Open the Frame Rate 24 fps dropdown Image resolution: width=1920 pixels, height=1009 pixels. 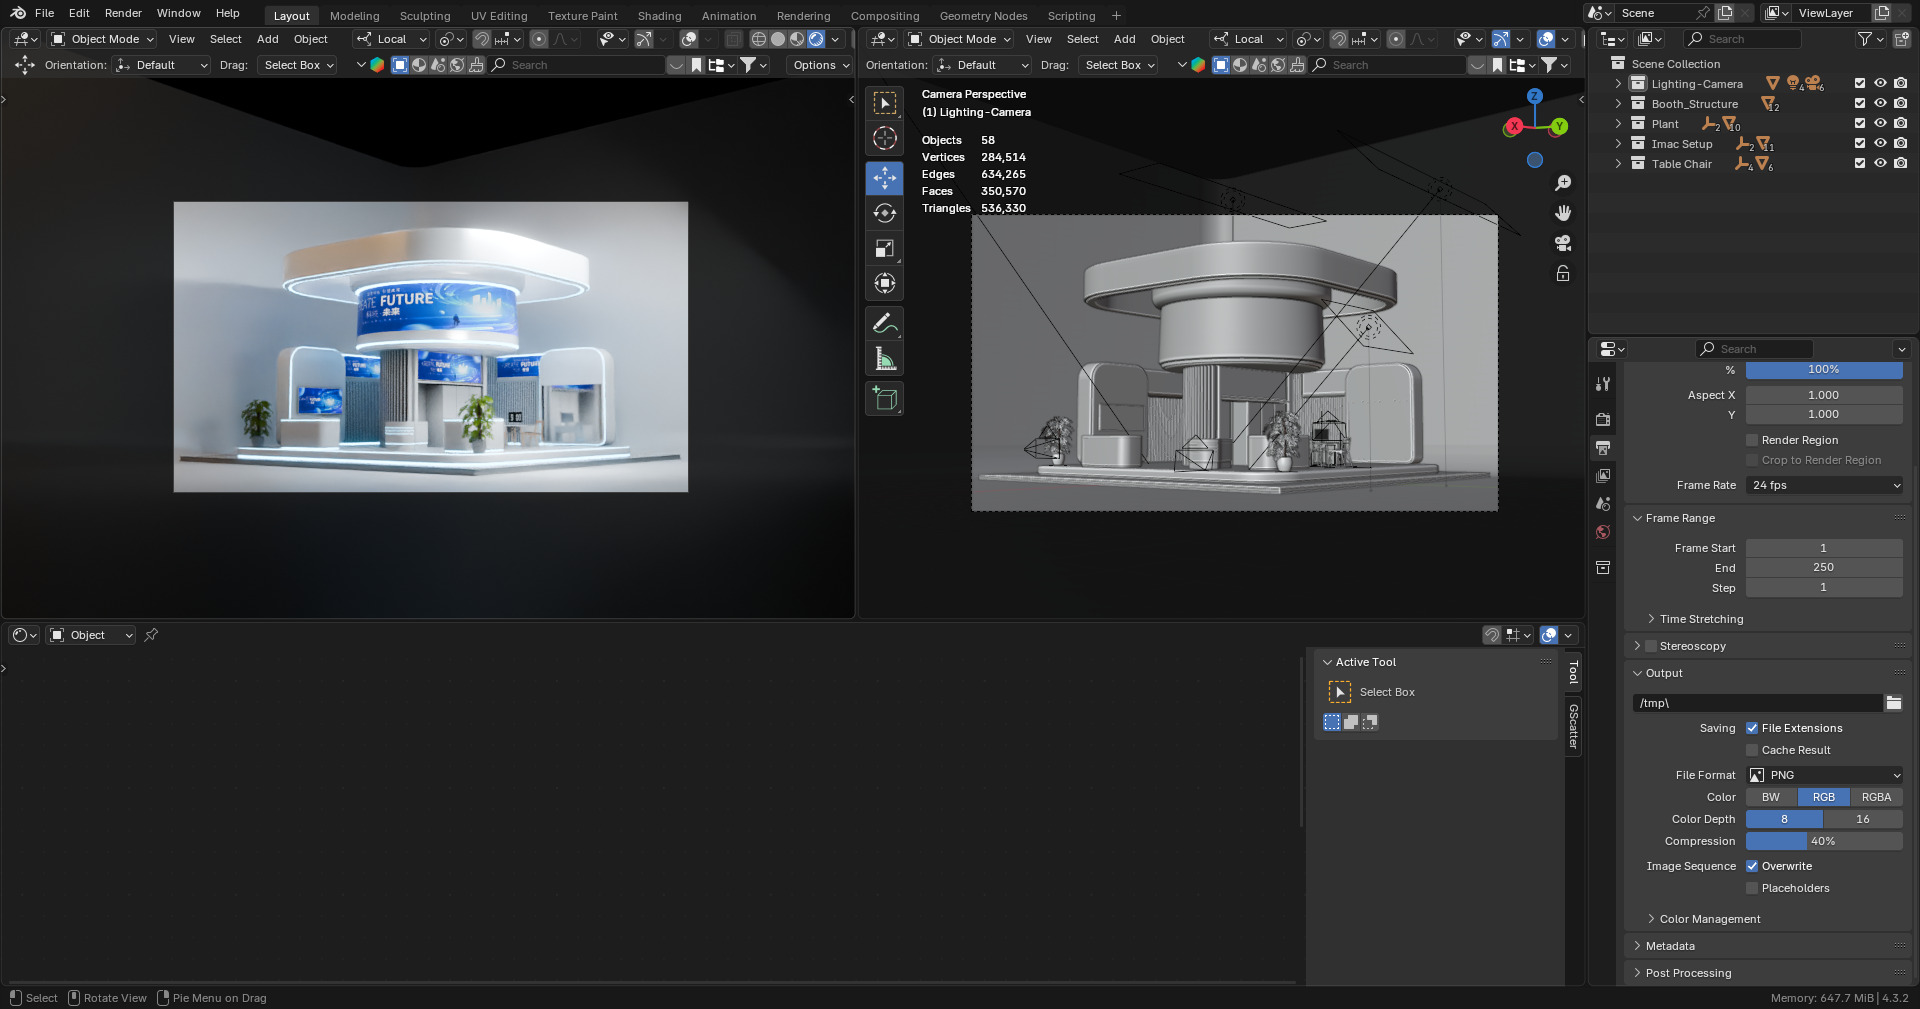coord(1824,485)
